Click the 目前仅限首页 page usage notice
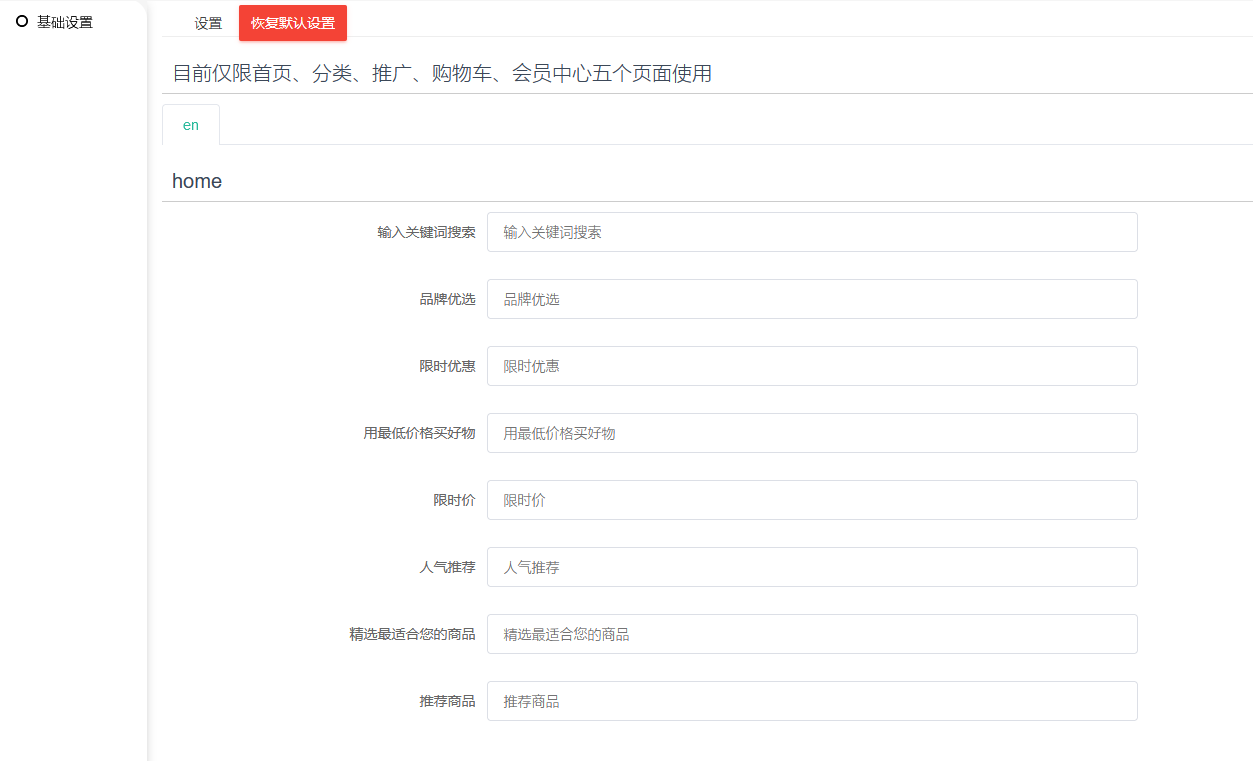 (442, 73)
